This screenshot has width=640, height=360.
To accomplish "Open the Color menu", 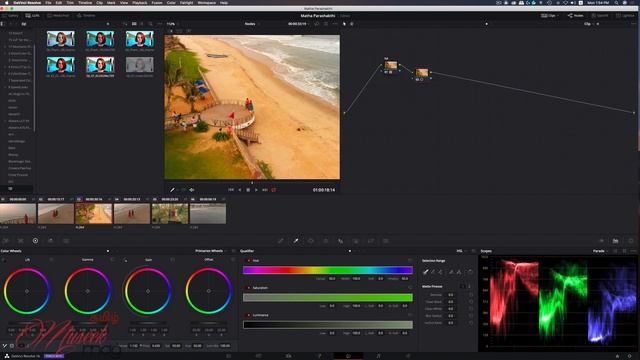I will [x=171, y=2].
